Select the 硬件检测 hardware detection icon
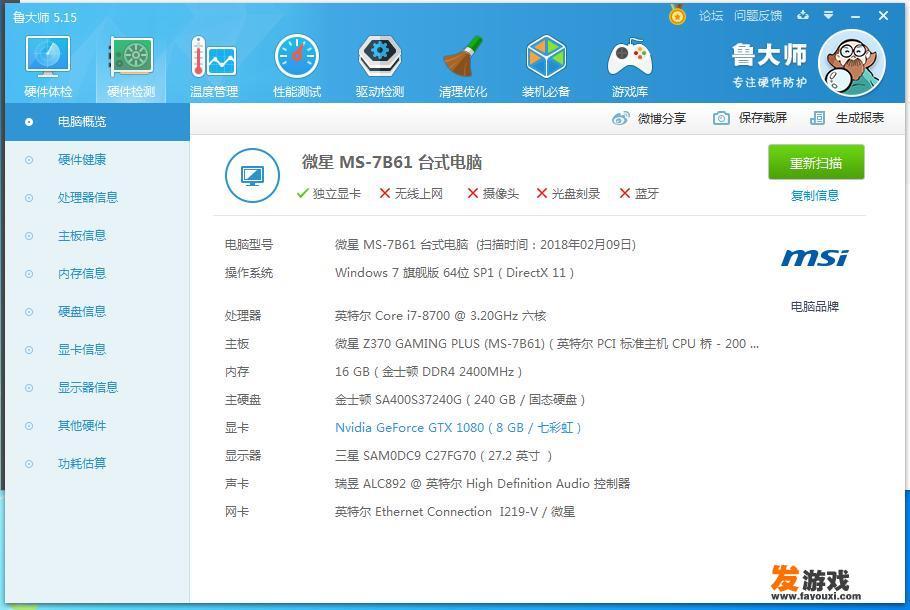This screenshot has height=610, width=910. point(131,57)
